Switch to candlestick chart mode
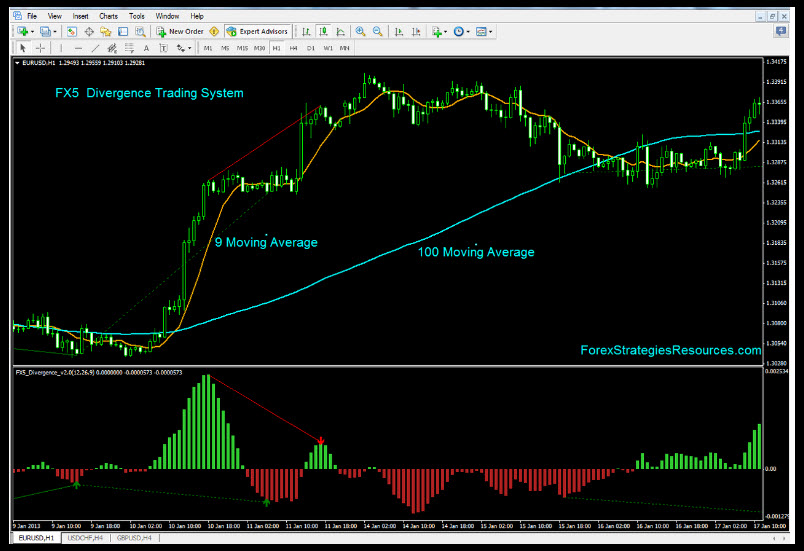Screen dimensions: 804x551 tap(325, 32)
